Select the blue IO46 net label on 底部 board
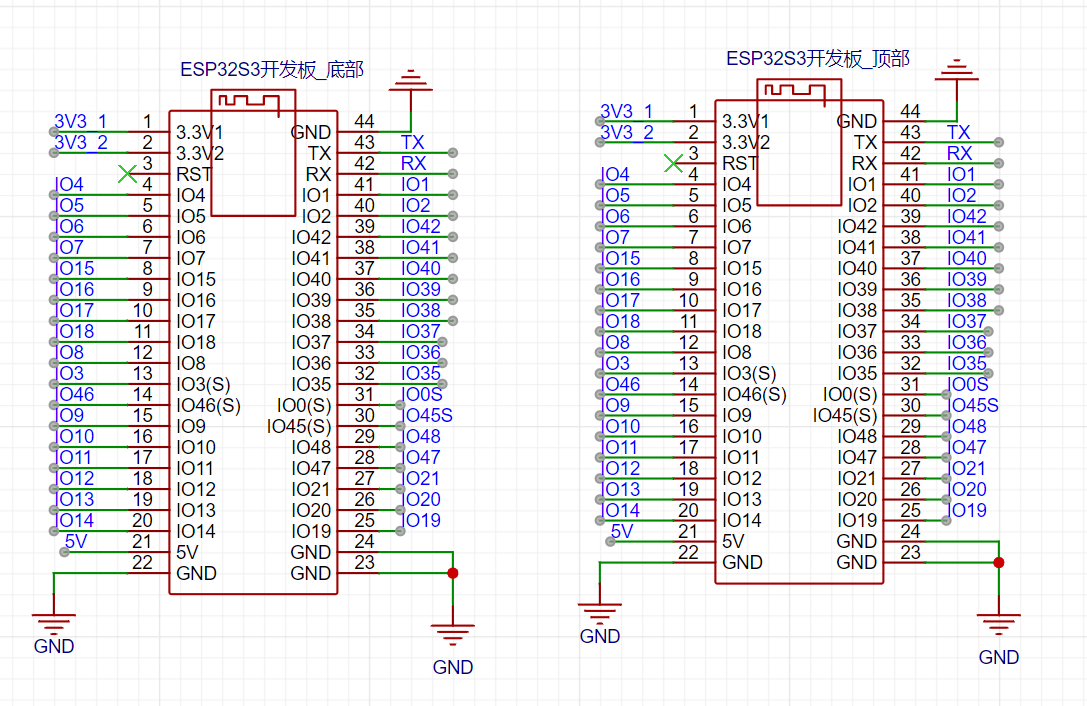The image size is (1087, 706). pos(75,395)
